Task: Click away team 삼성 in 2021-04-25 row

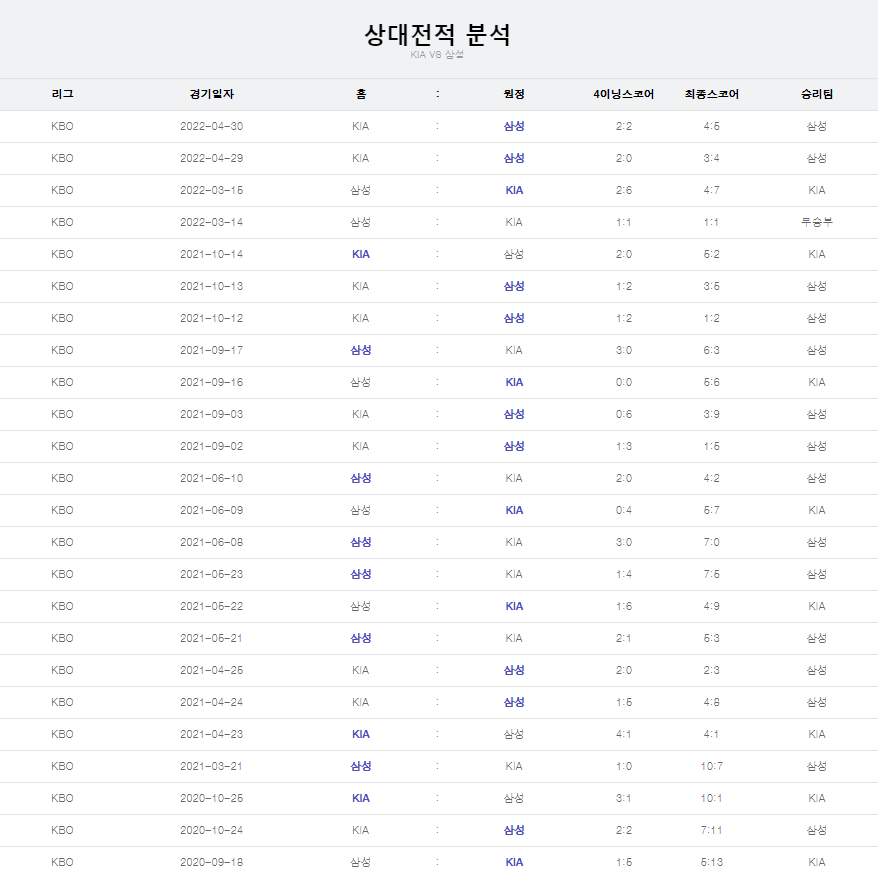Action: click(x=514, y=670)
